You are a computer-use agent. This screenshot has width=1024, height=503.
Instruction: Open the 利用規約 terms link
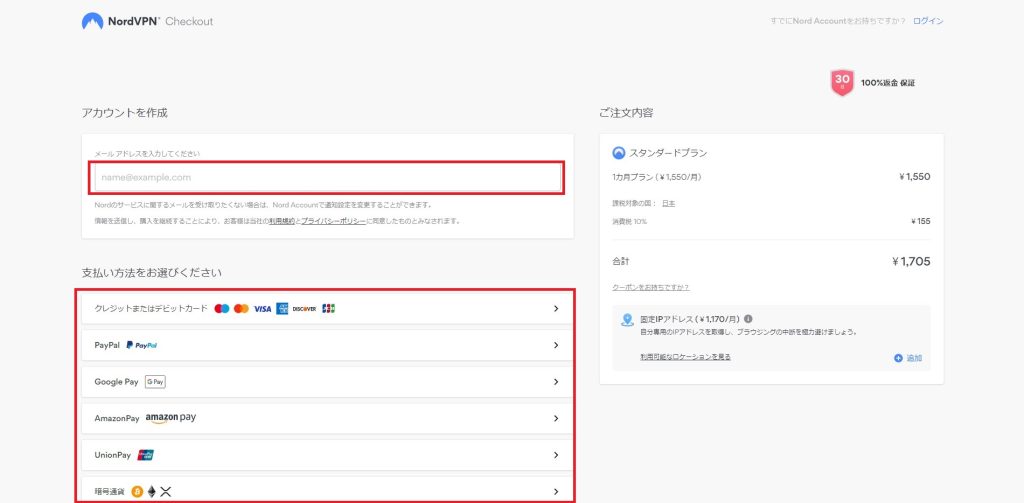(282, 221)
